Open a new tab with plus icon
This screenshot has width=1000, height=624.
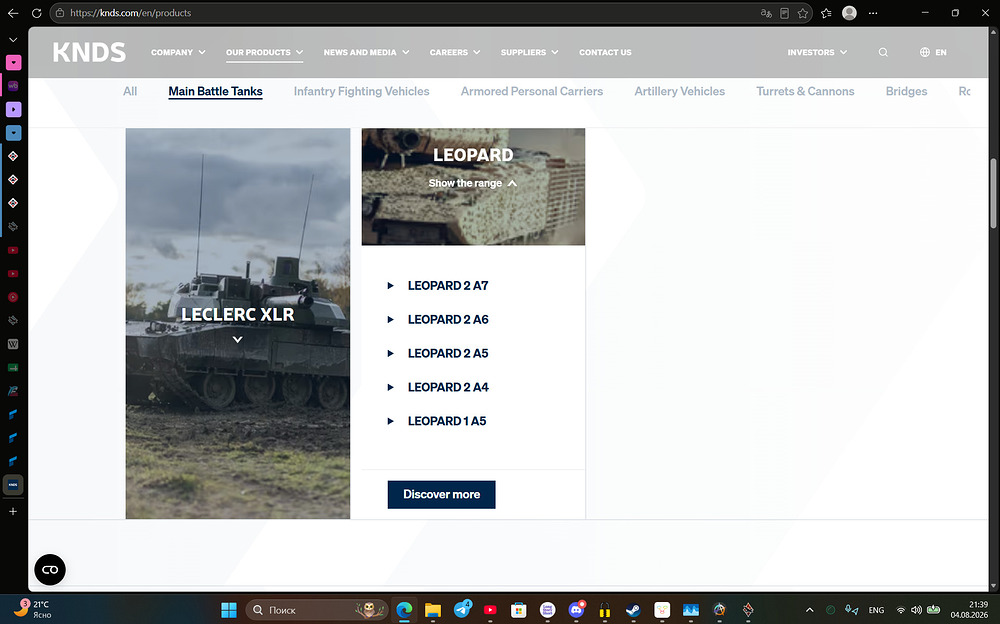13,511
